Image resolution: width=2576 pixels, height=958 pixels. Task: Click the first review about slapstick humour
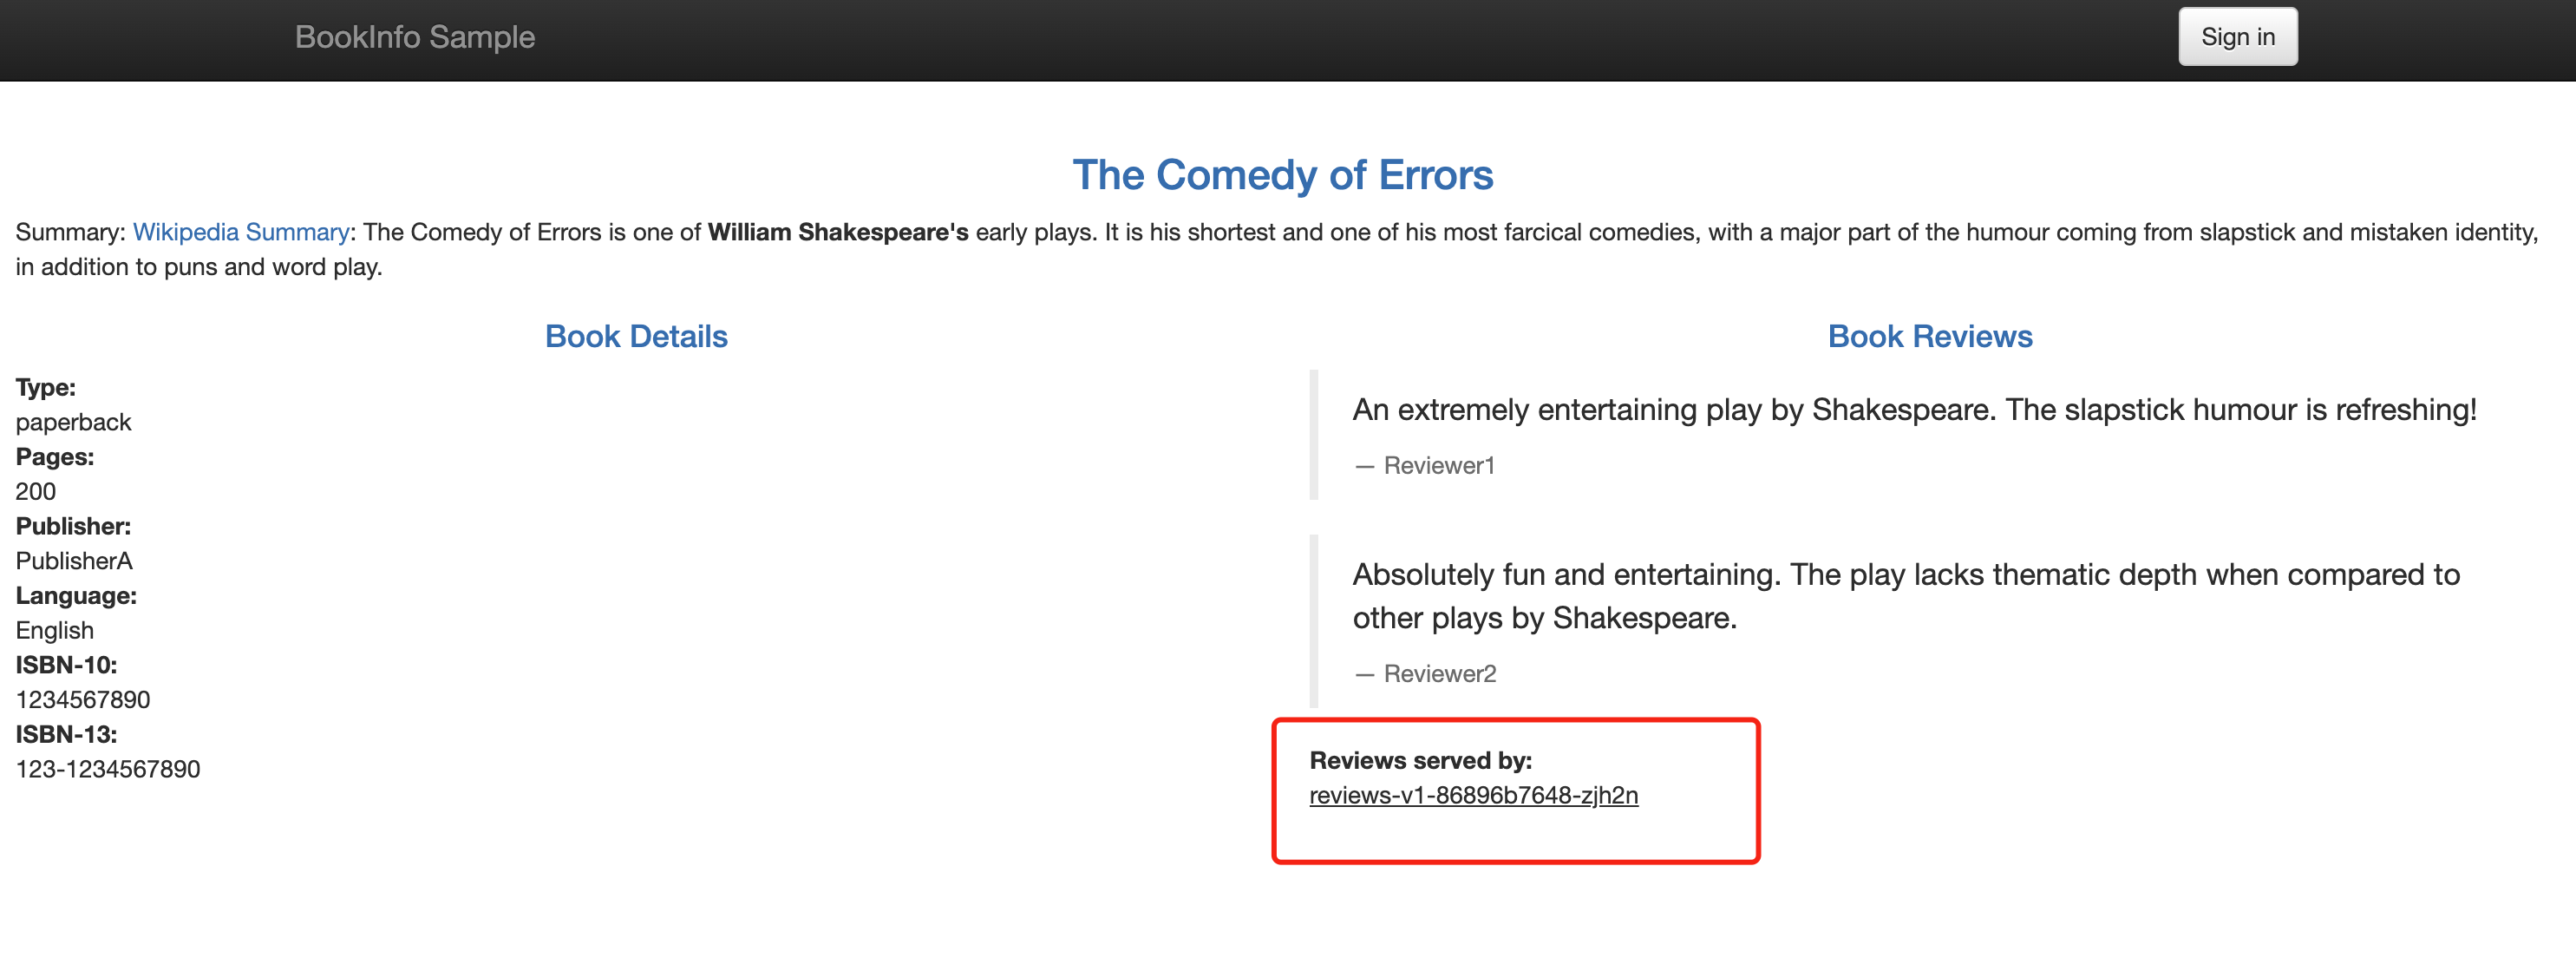coord(1914,410)
